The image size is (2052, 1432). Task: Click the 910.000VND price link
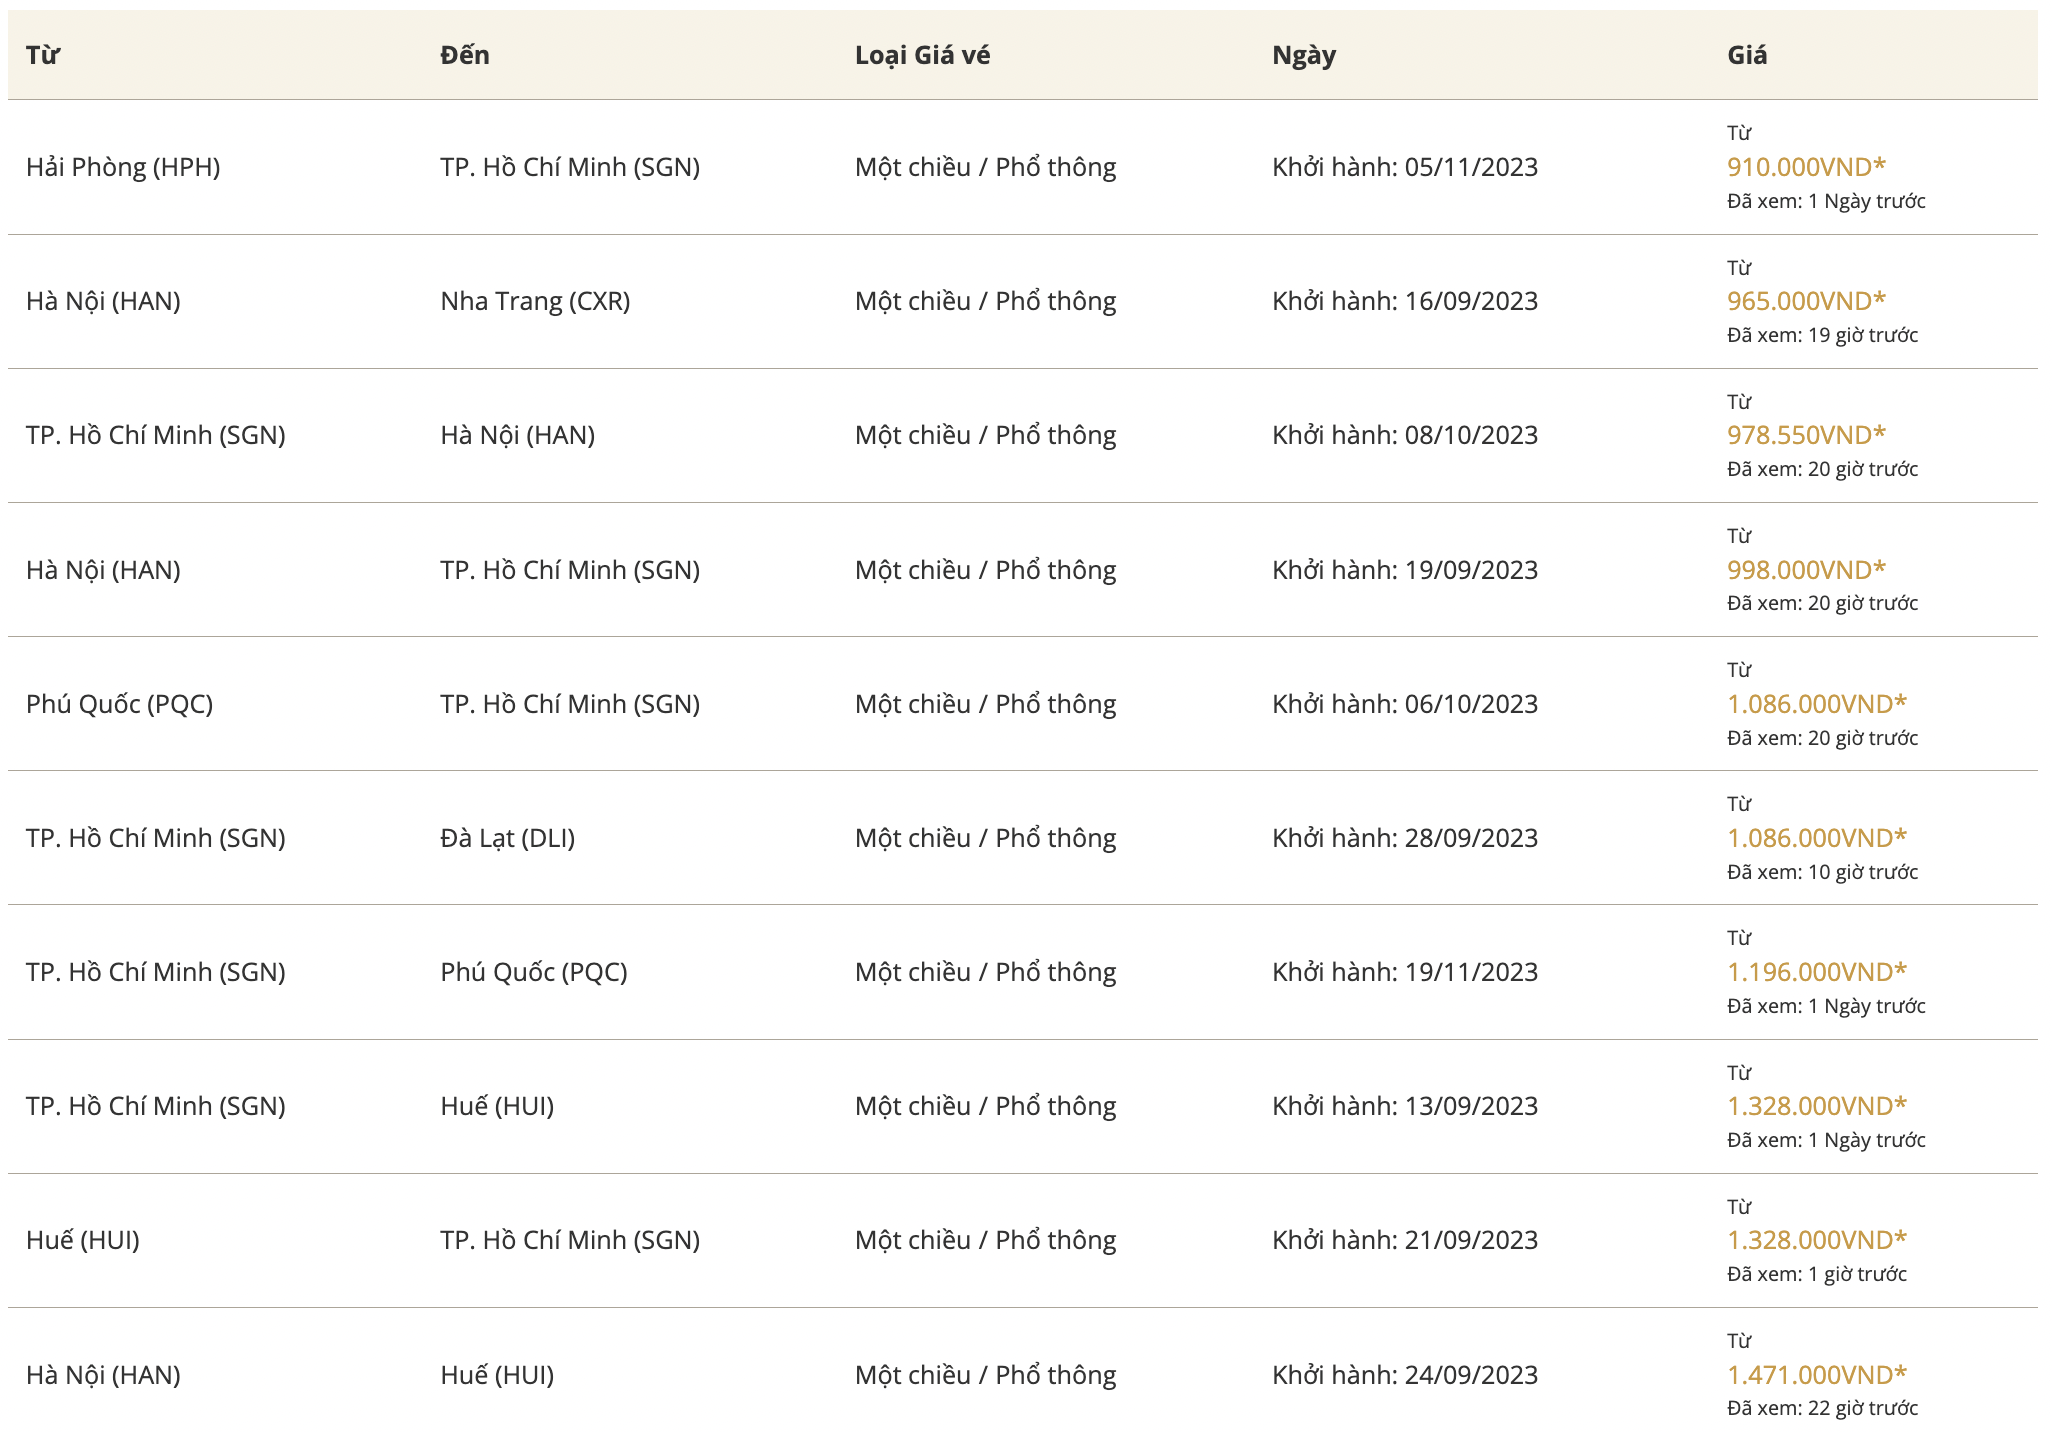pos(1806,167)
